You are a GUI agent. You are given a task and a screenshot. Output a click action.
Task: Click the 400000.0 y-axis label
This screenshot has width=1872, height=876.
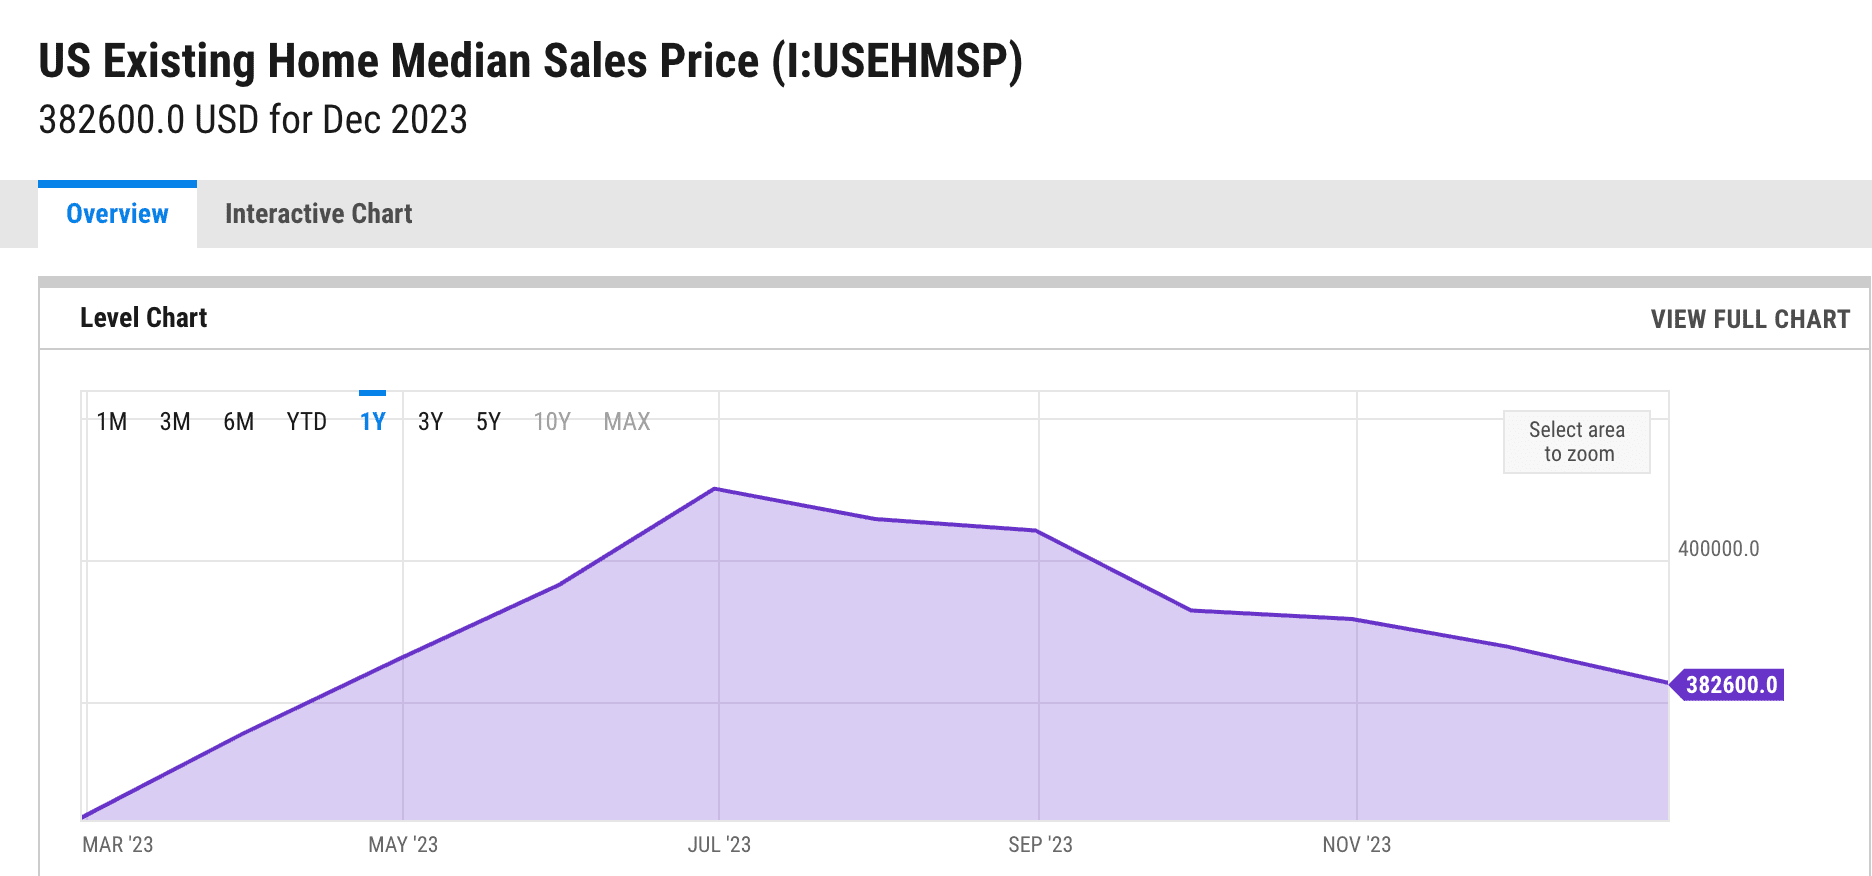pyautogui.click(x=1718, y=549)
